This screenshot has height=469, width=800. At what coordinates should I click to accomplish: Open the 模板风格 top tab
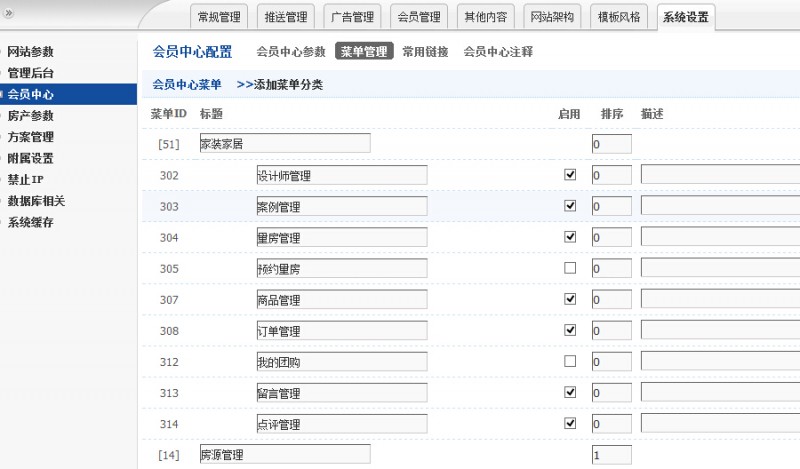coord(619,17)
